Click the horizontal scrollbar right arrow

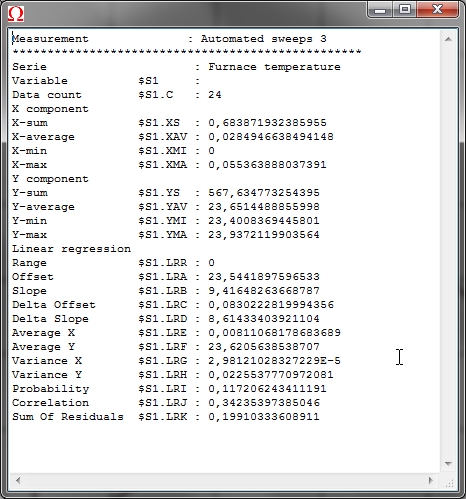point(430,480)
